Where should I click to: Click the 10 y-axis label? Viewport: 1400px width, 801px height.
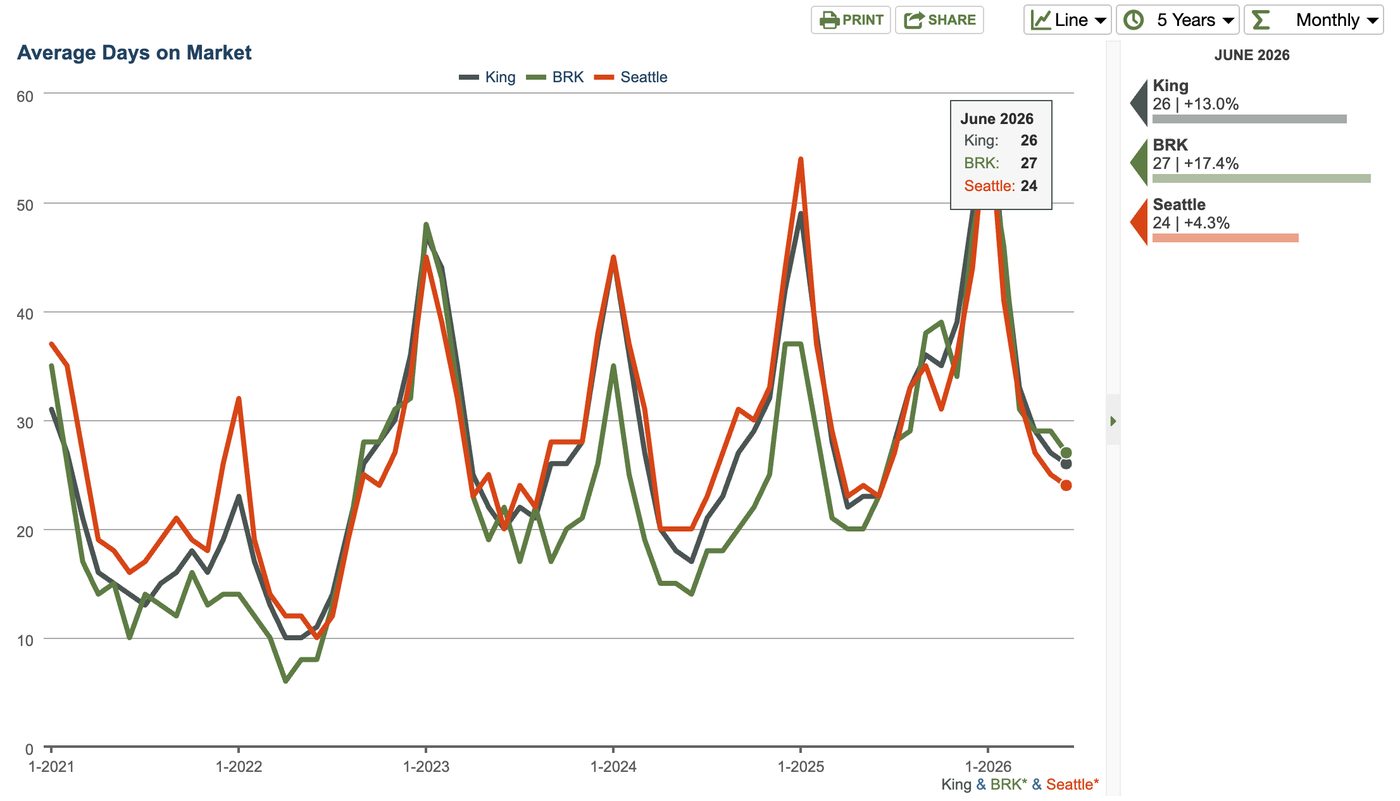[x=24, y=640]
